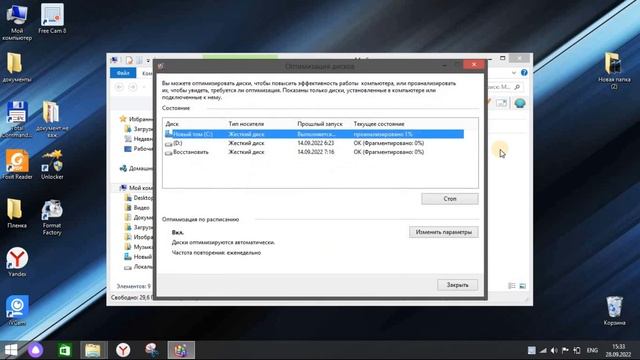Open File Explorer from the taskbar

click(x=93, y=350)
